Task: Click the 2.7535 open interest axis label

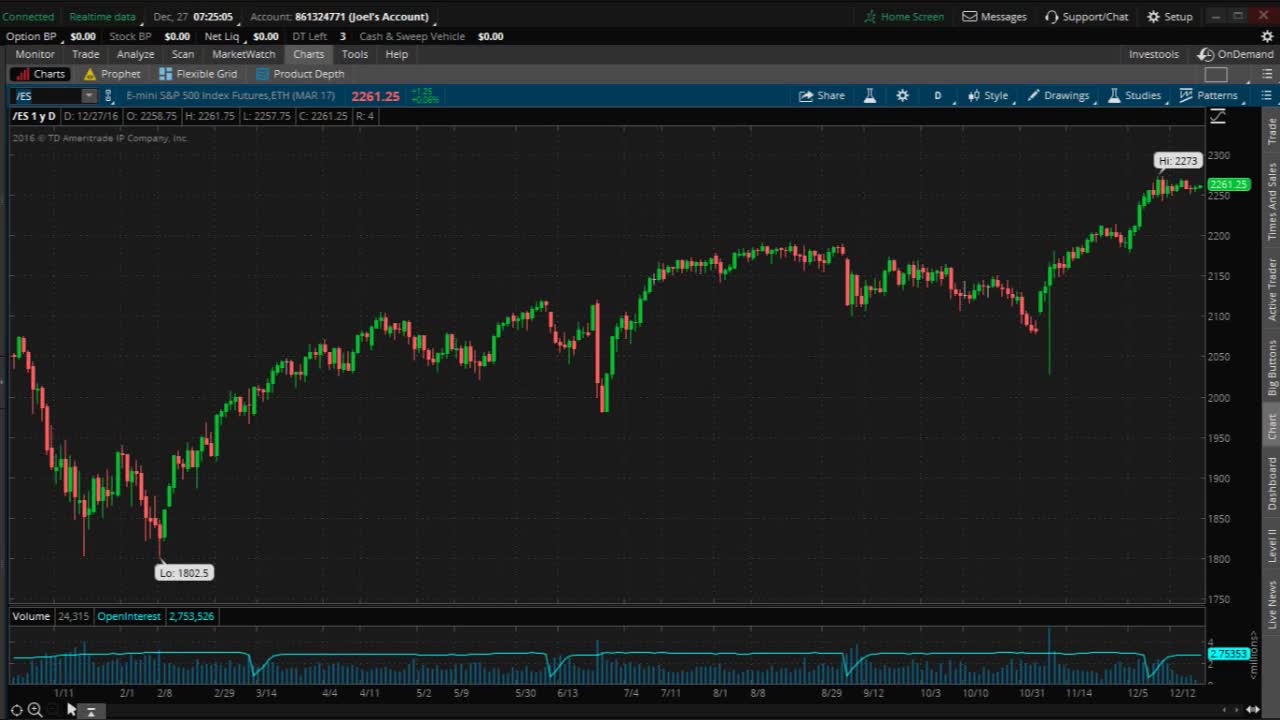Action: tap(1228, 654)
